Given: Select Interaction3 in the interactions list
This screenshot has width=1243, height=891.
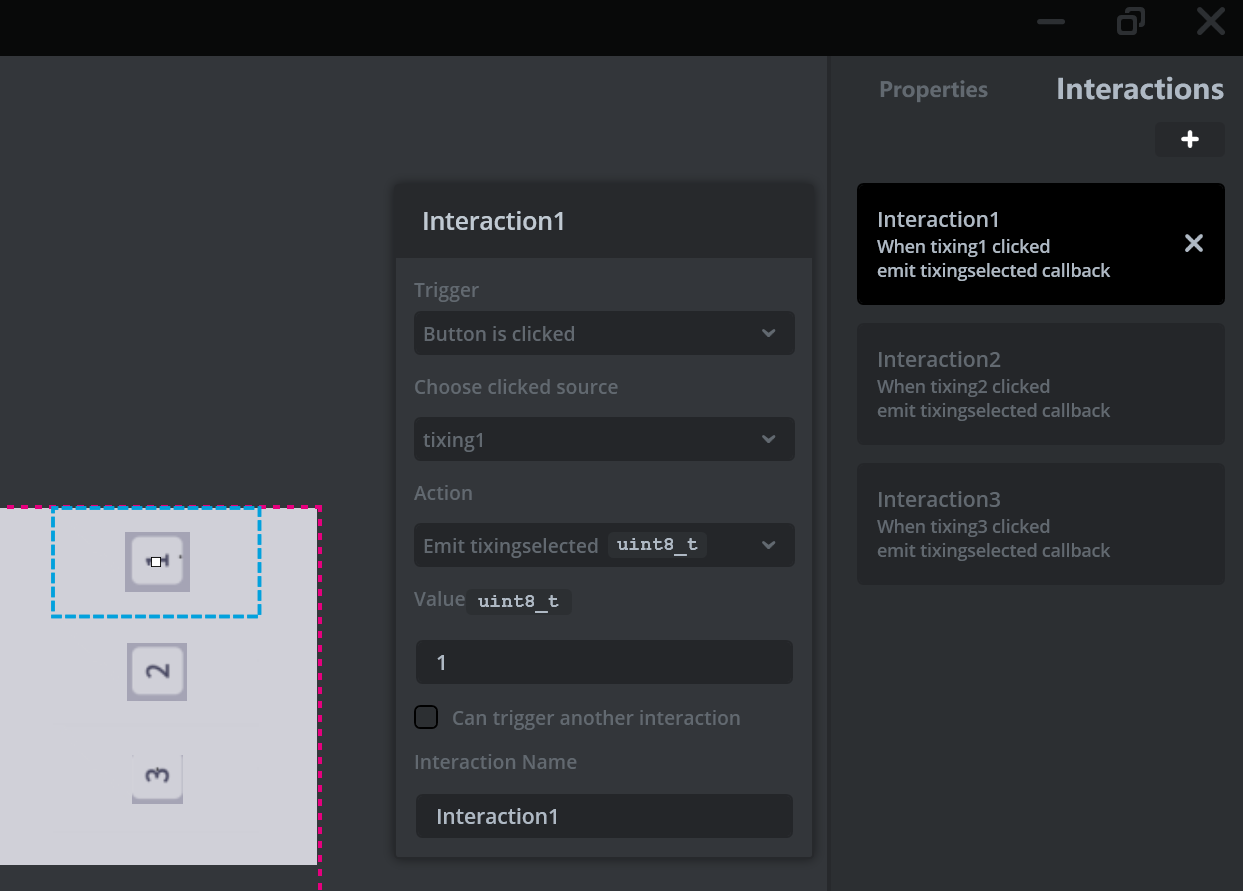Looking at the screenshot, I should pos(1041,524).
